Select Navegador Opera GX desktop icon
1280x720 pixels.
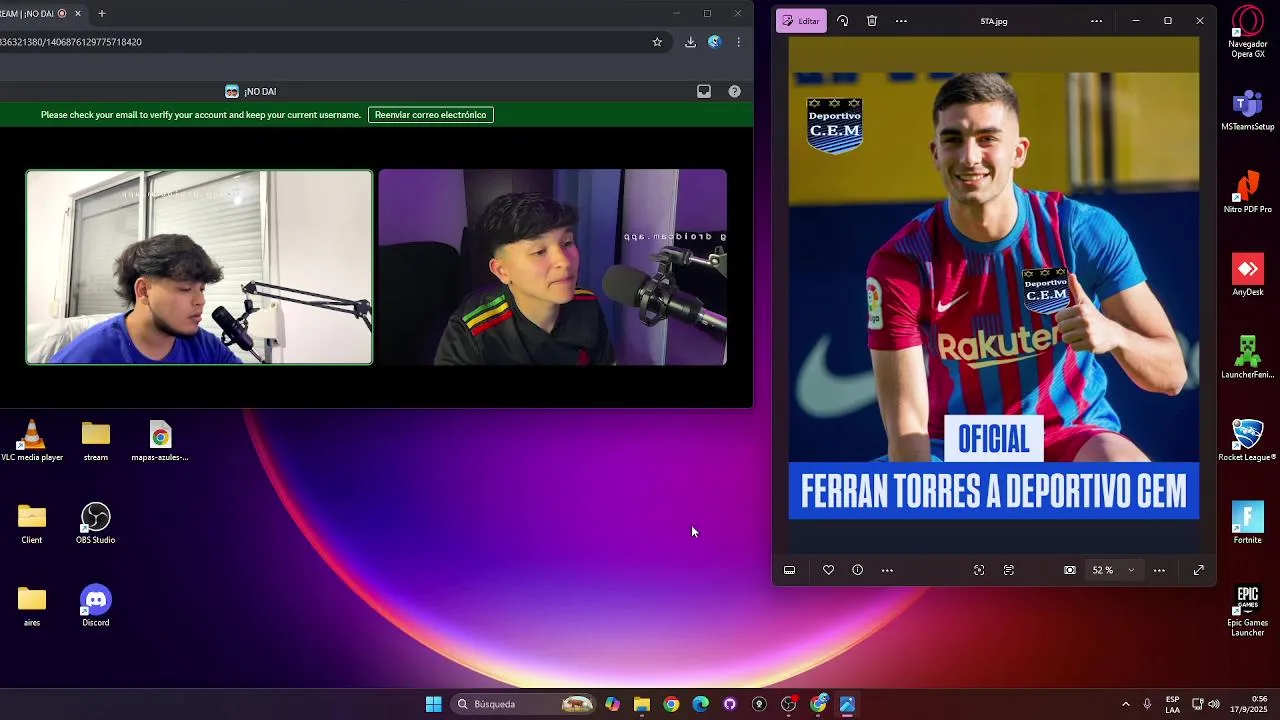(1247, 32)
